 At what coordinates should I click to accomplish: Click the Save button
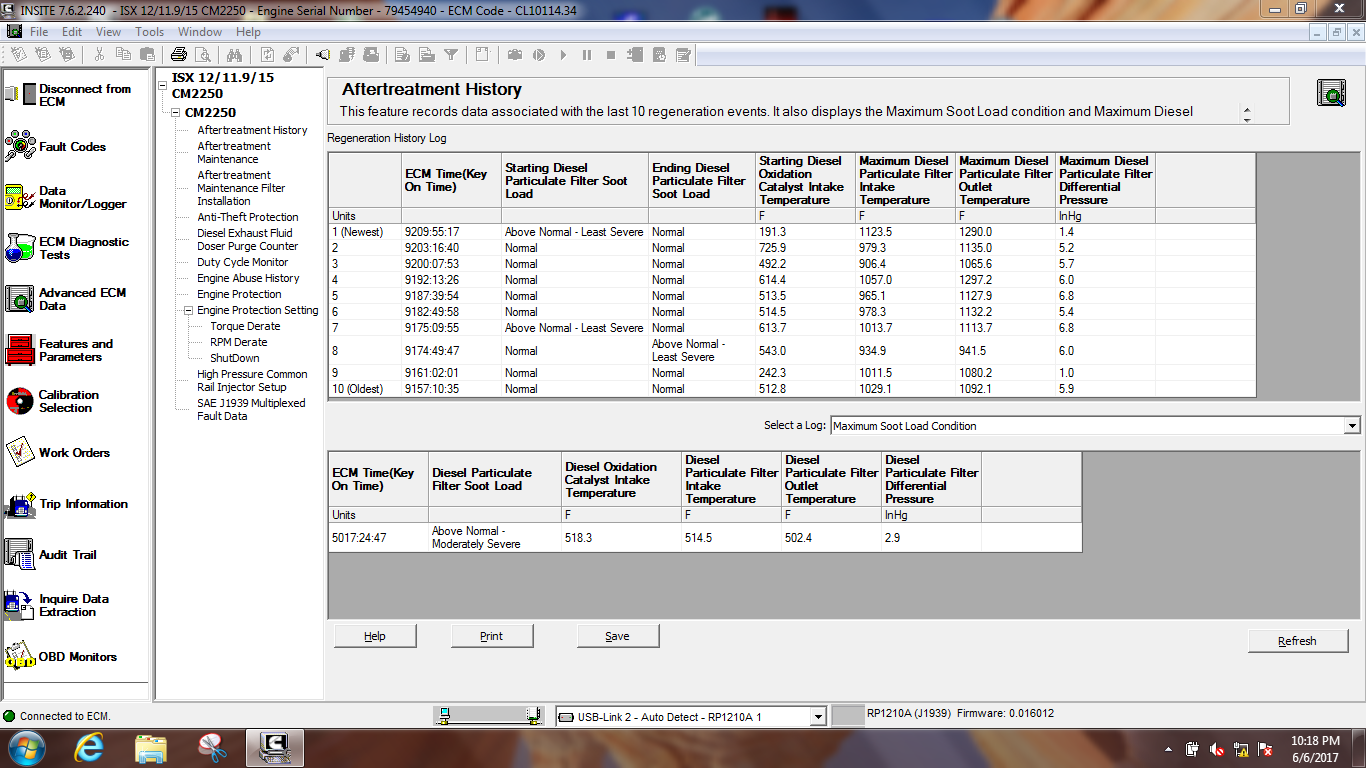pos(618,636)
